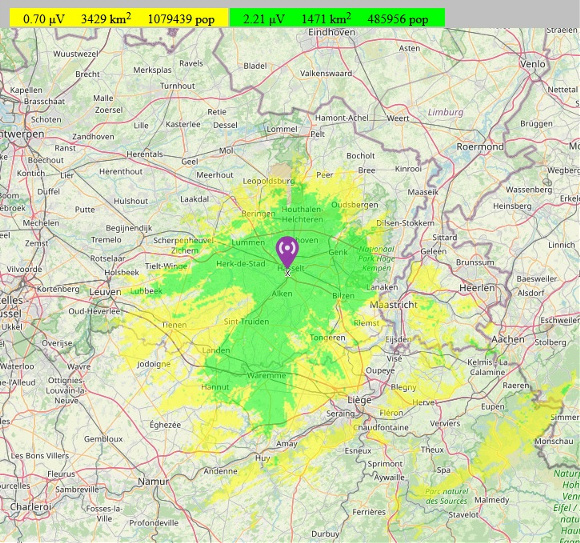Click the 485956 pop value in green legend
Screen dimensions: 580x543
(x=398, y=19)
